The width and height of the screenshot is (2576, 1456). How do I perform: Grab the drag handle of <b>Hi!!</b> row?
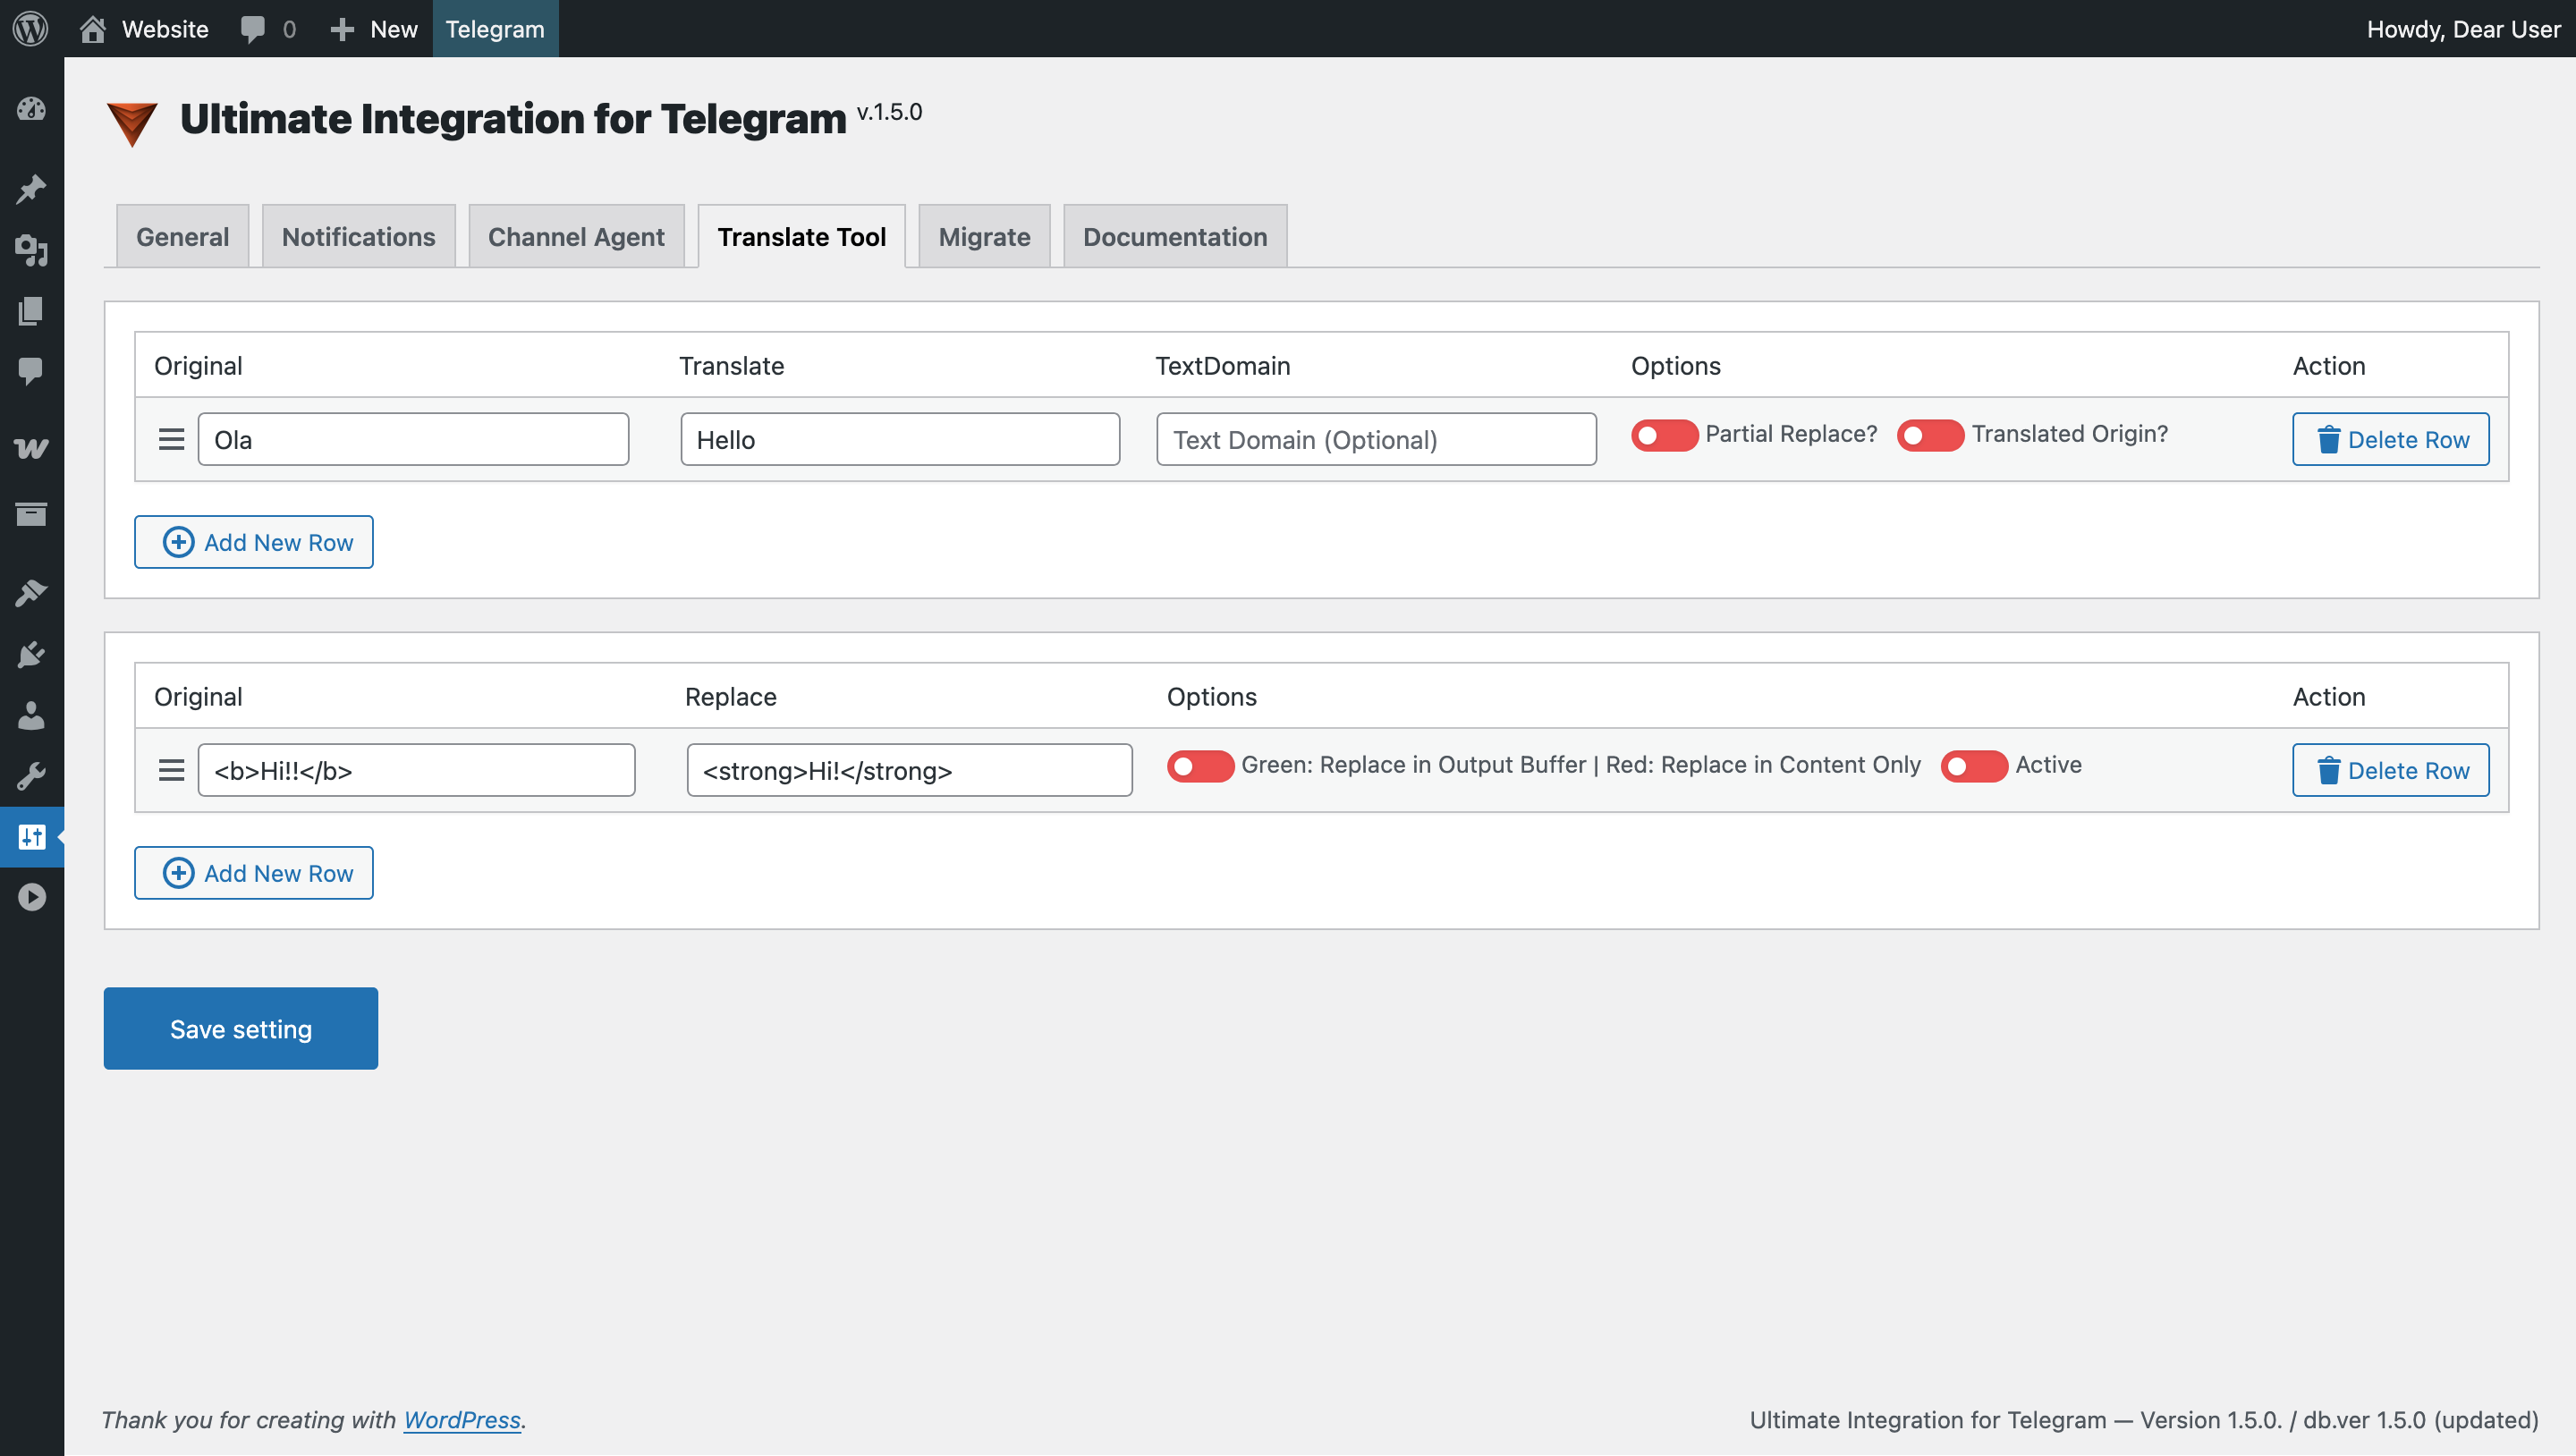(x=171, y=770)
